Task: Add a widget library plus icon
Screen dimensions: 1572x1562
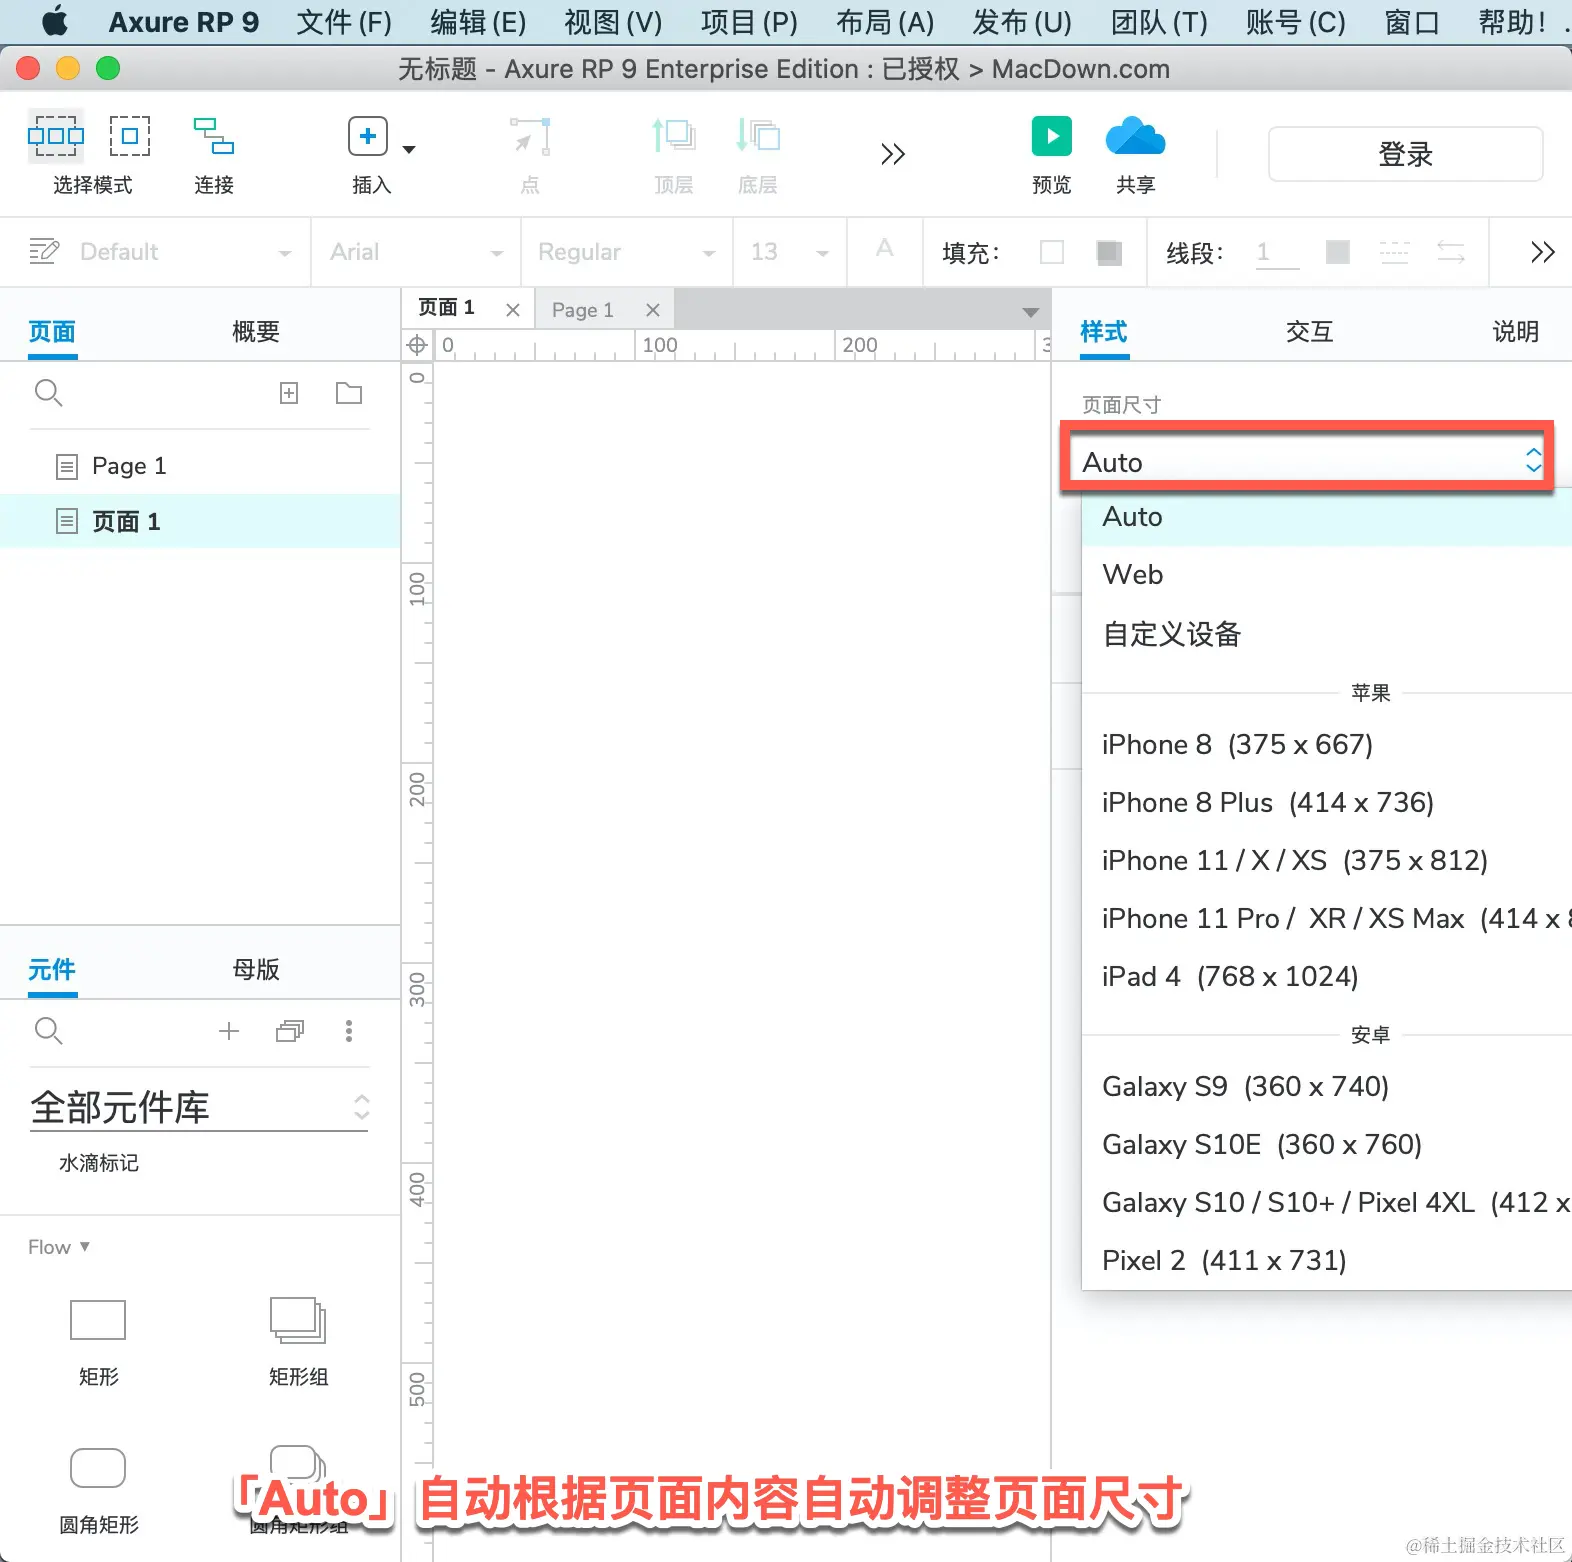Action: pos(229,1031)
